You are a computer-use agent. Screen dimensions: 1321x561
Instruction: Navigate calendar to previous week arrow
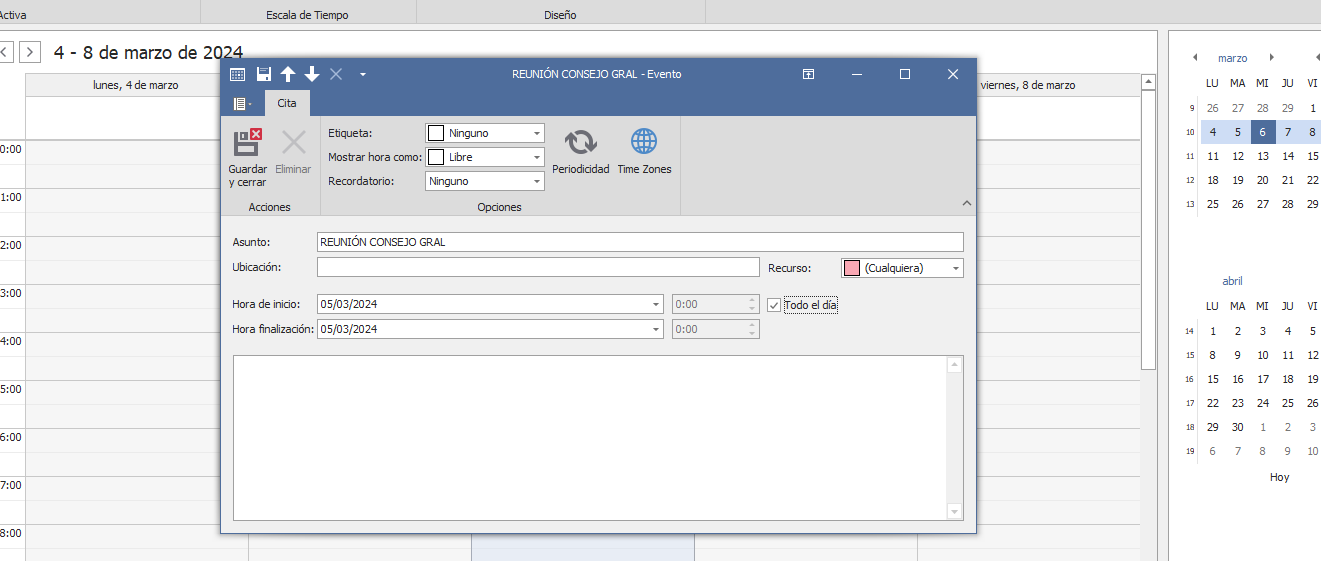[5, 51]
